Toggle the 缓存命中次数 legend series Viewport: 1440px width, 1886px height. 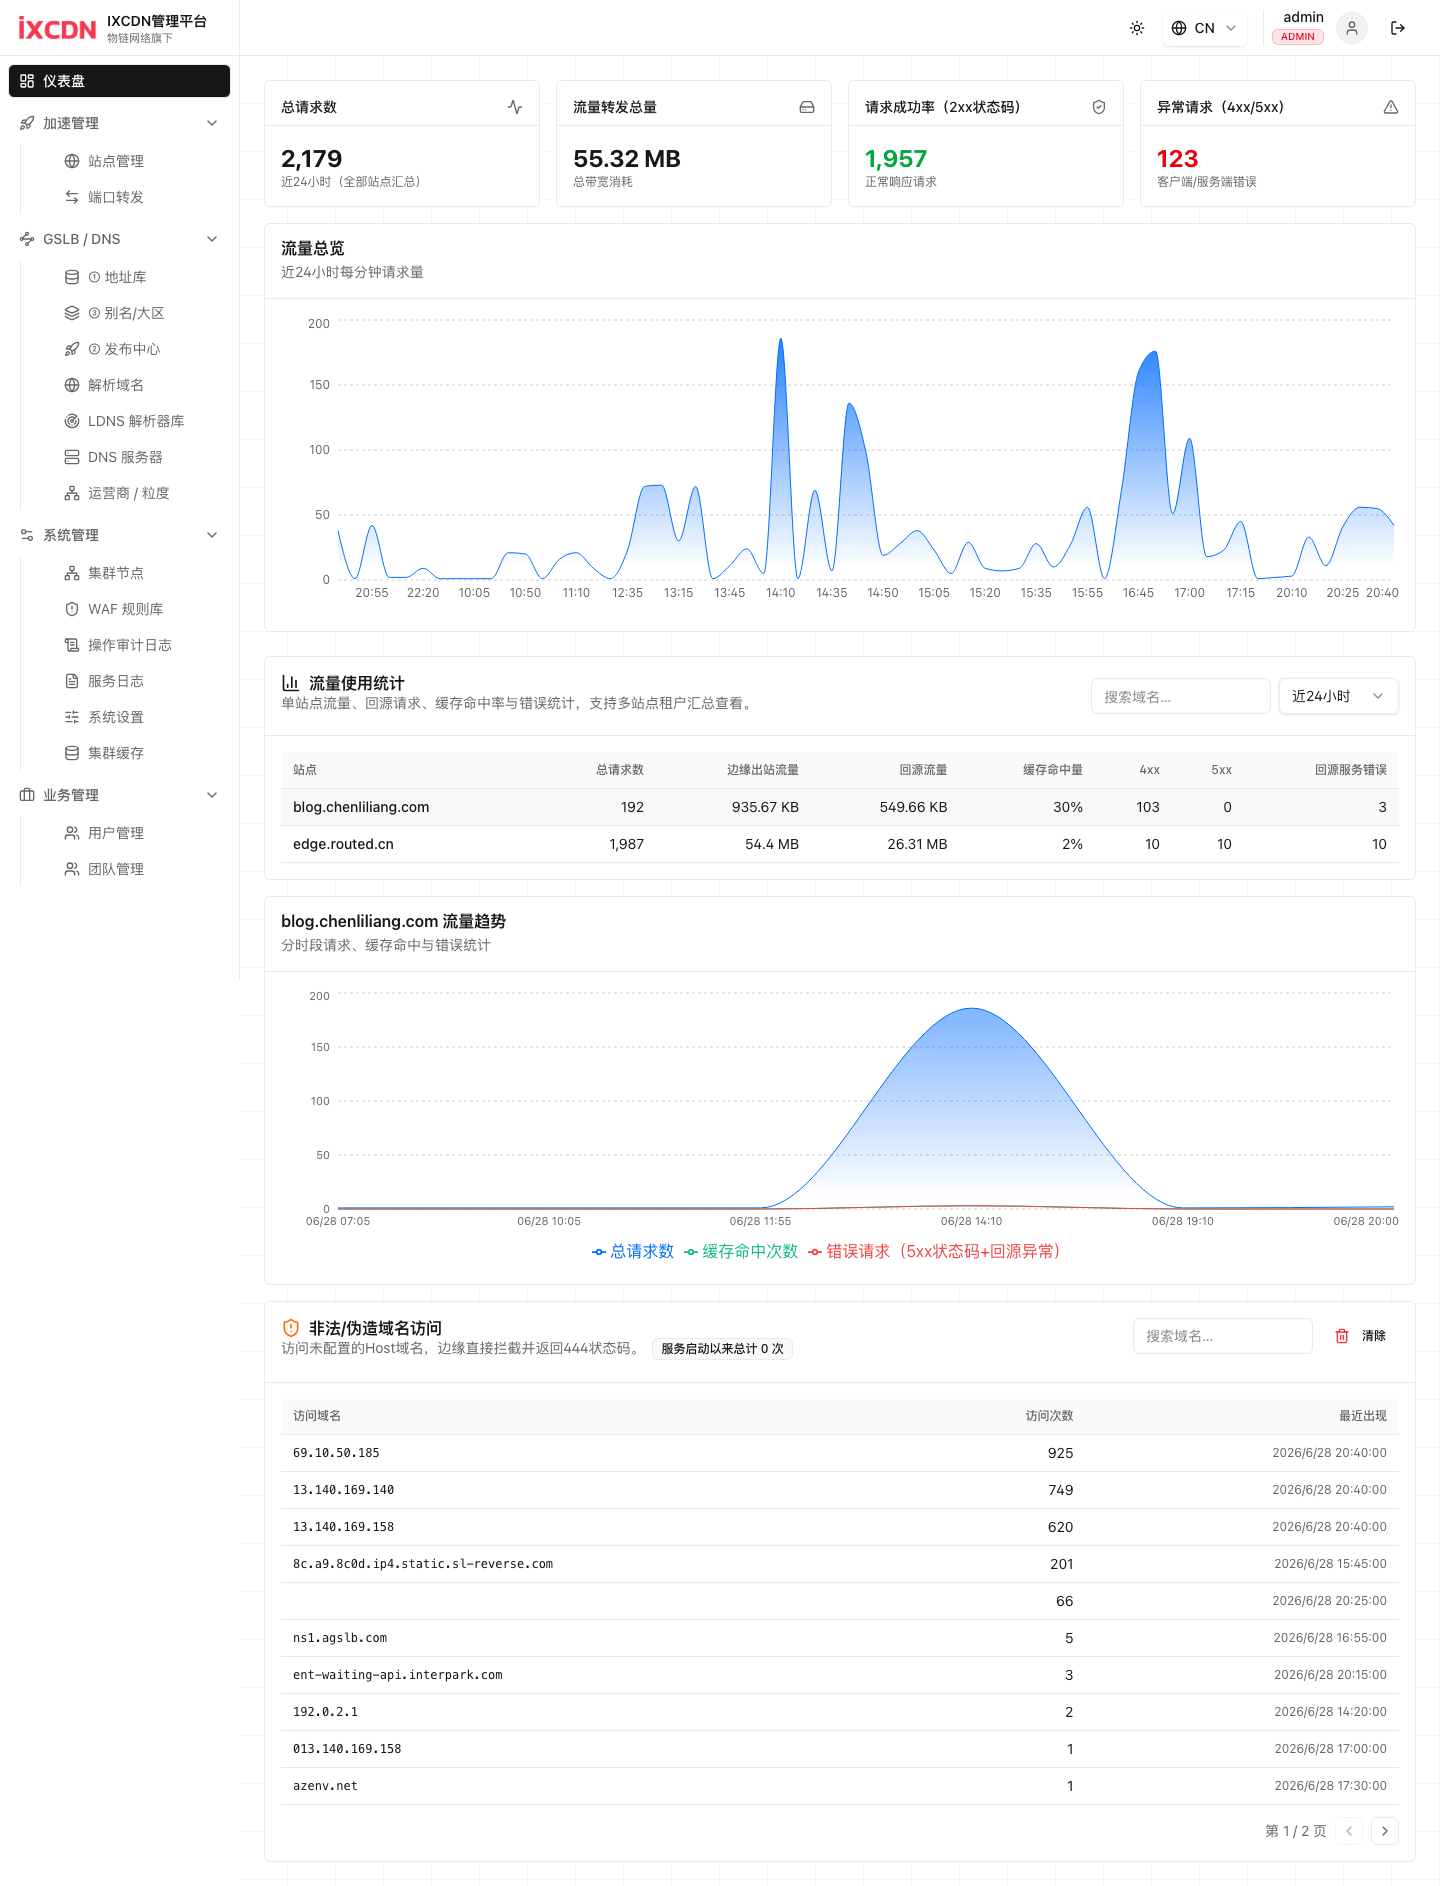741,1251
